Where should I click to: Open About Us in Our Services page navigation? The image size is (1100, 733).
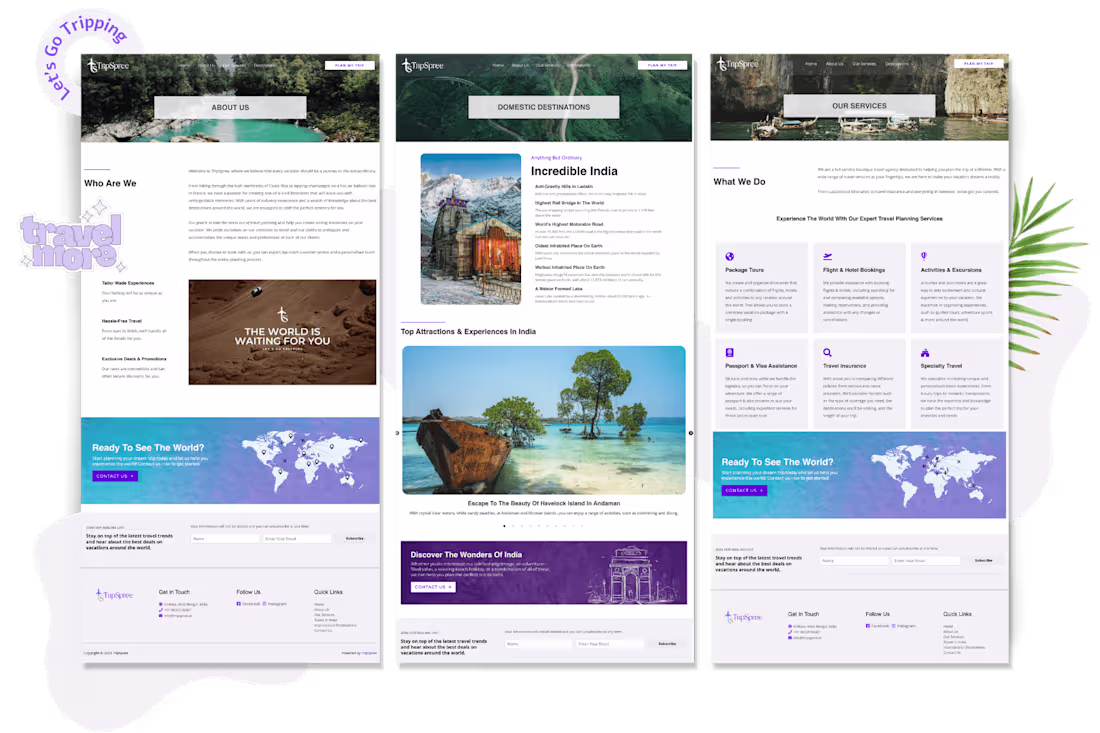click(834, 64)
